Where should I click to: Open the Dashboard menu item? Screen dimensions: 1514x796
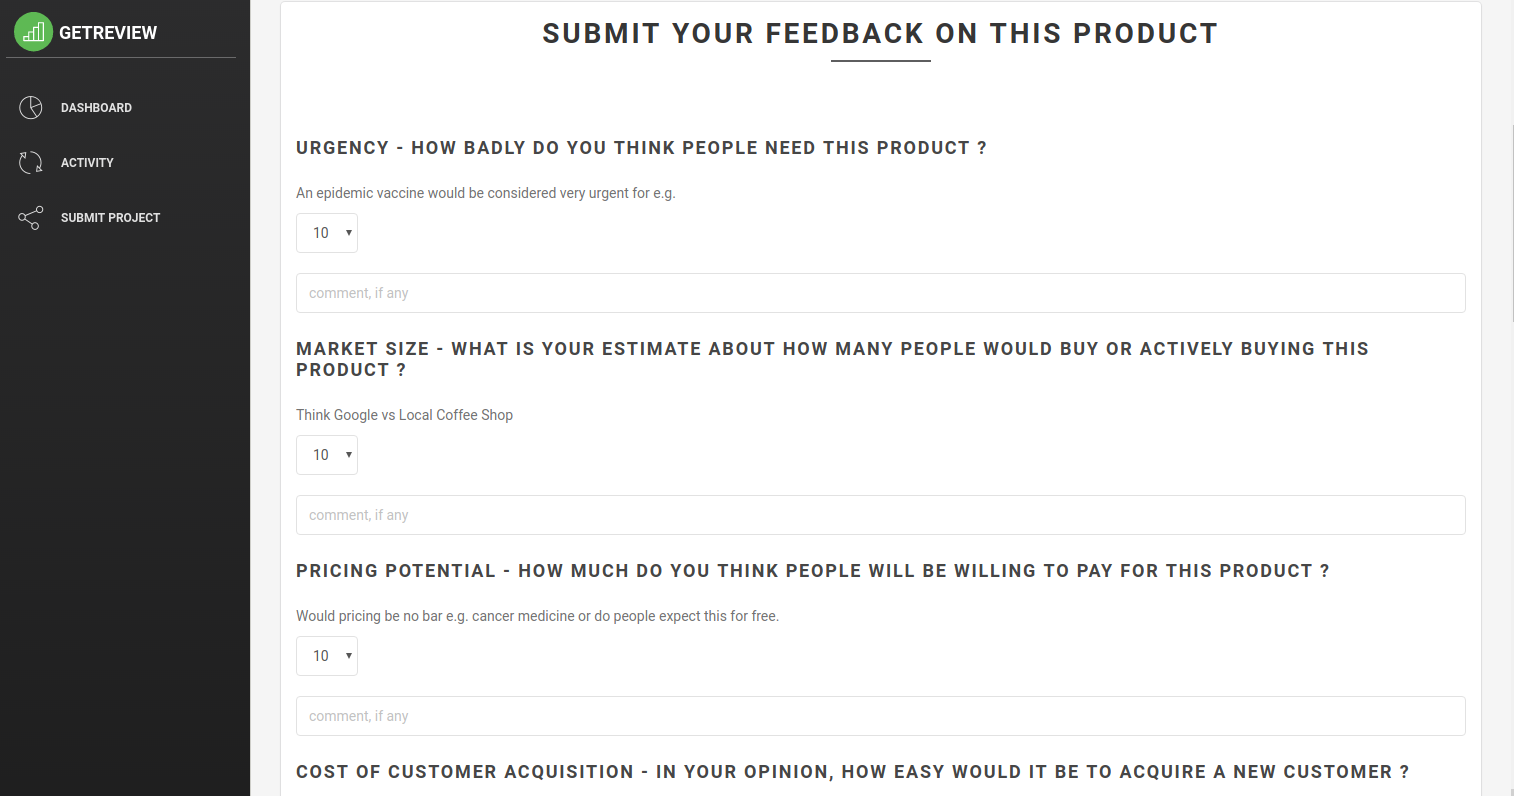coord(97,107)
